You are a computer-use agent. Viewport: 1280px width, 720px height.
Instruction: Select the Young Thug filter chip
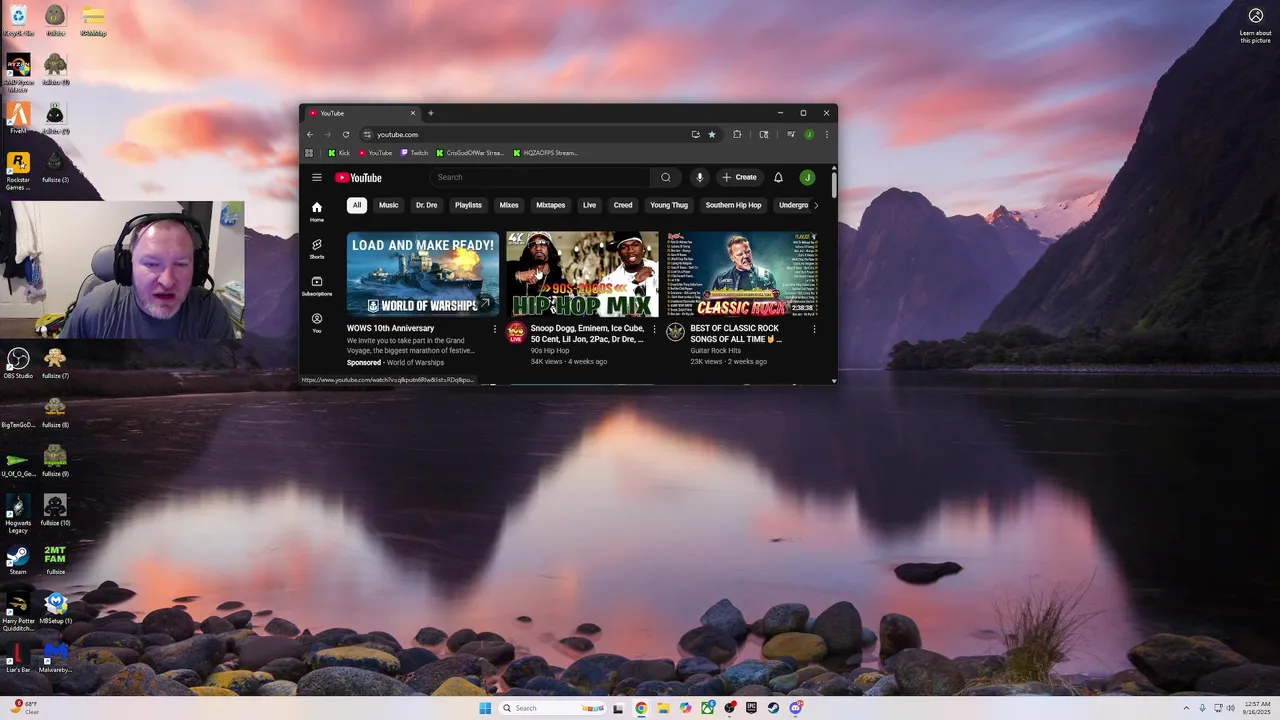[669, 205]
